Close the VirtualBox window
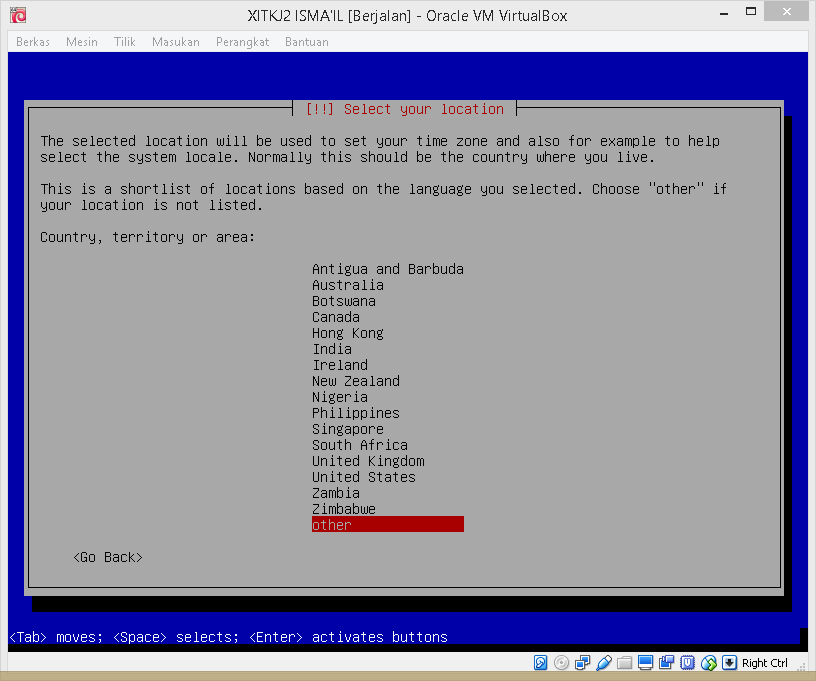The width and height of the screenshot is (816, 681). [786, 11]
